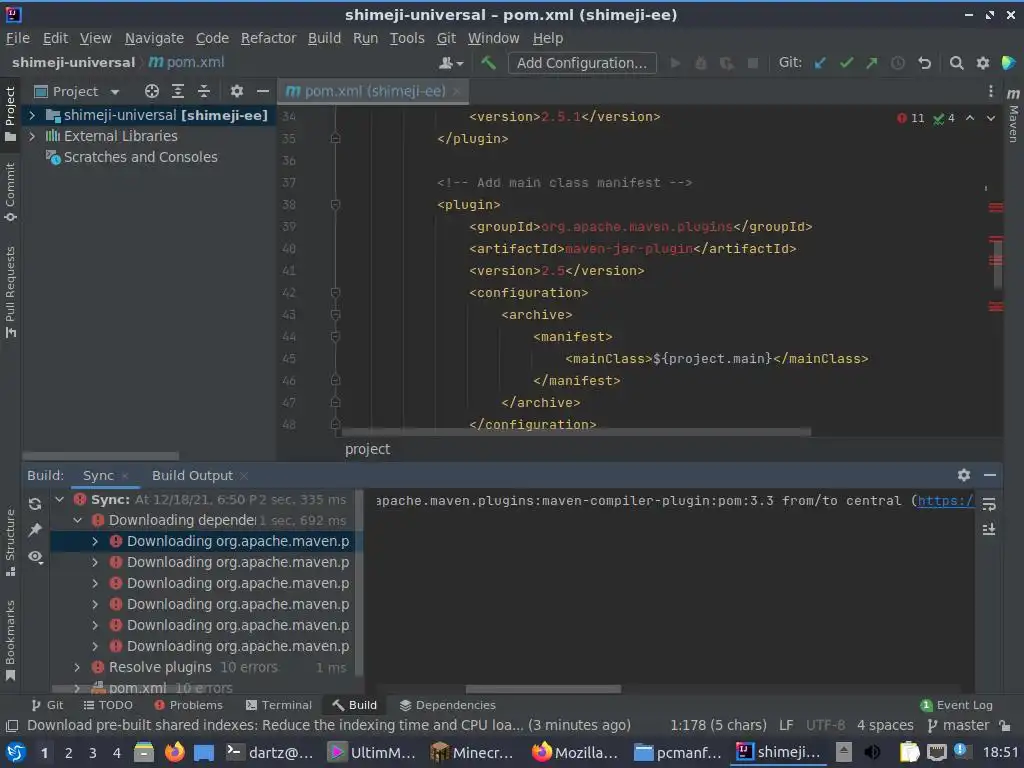1024x768 pixels.
Task: Hide the Project panel with minus icon
Action: (263, 91)
